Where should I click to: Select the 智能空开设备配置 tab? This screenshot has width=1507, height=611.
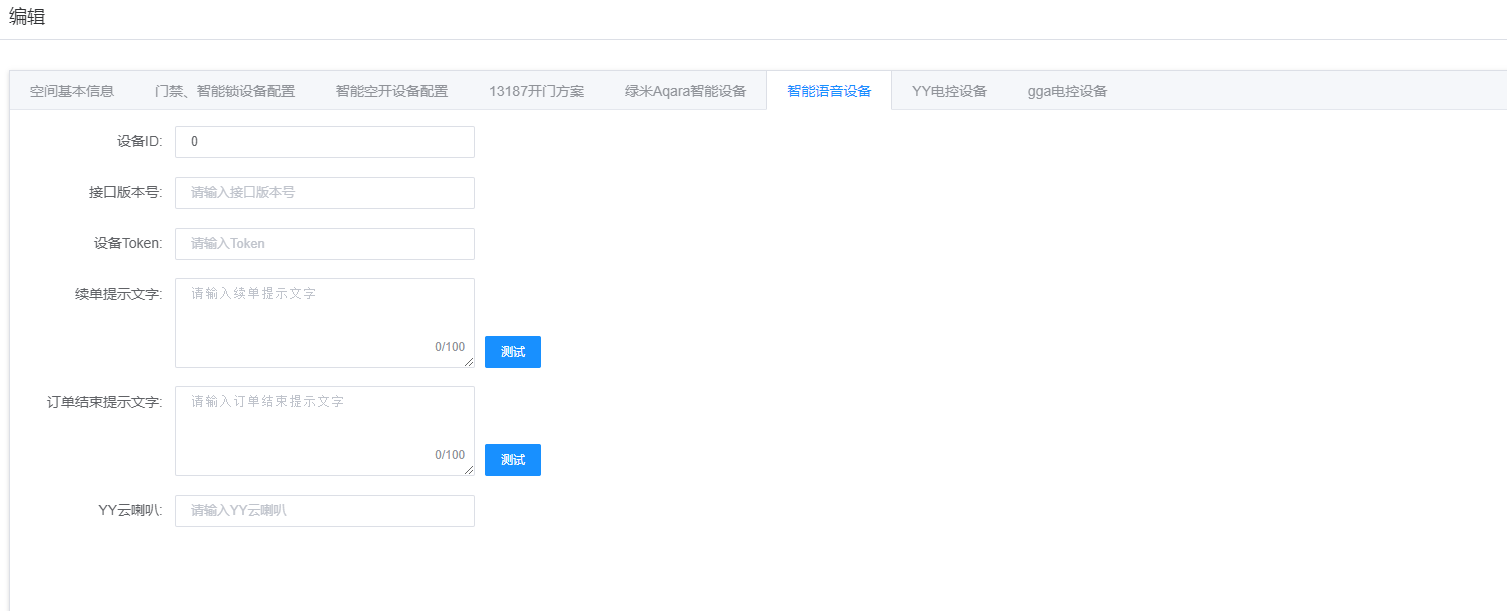coord(392,91)
